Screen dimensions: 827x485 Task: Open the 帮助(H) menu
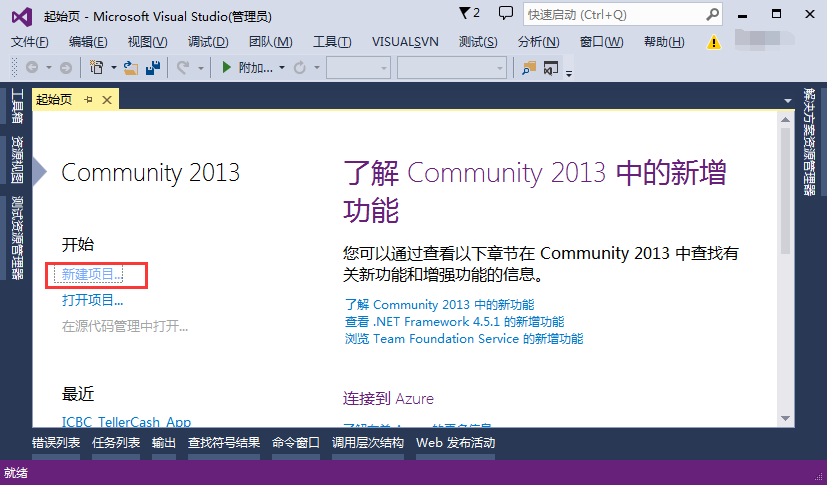[x=664, y=42]
